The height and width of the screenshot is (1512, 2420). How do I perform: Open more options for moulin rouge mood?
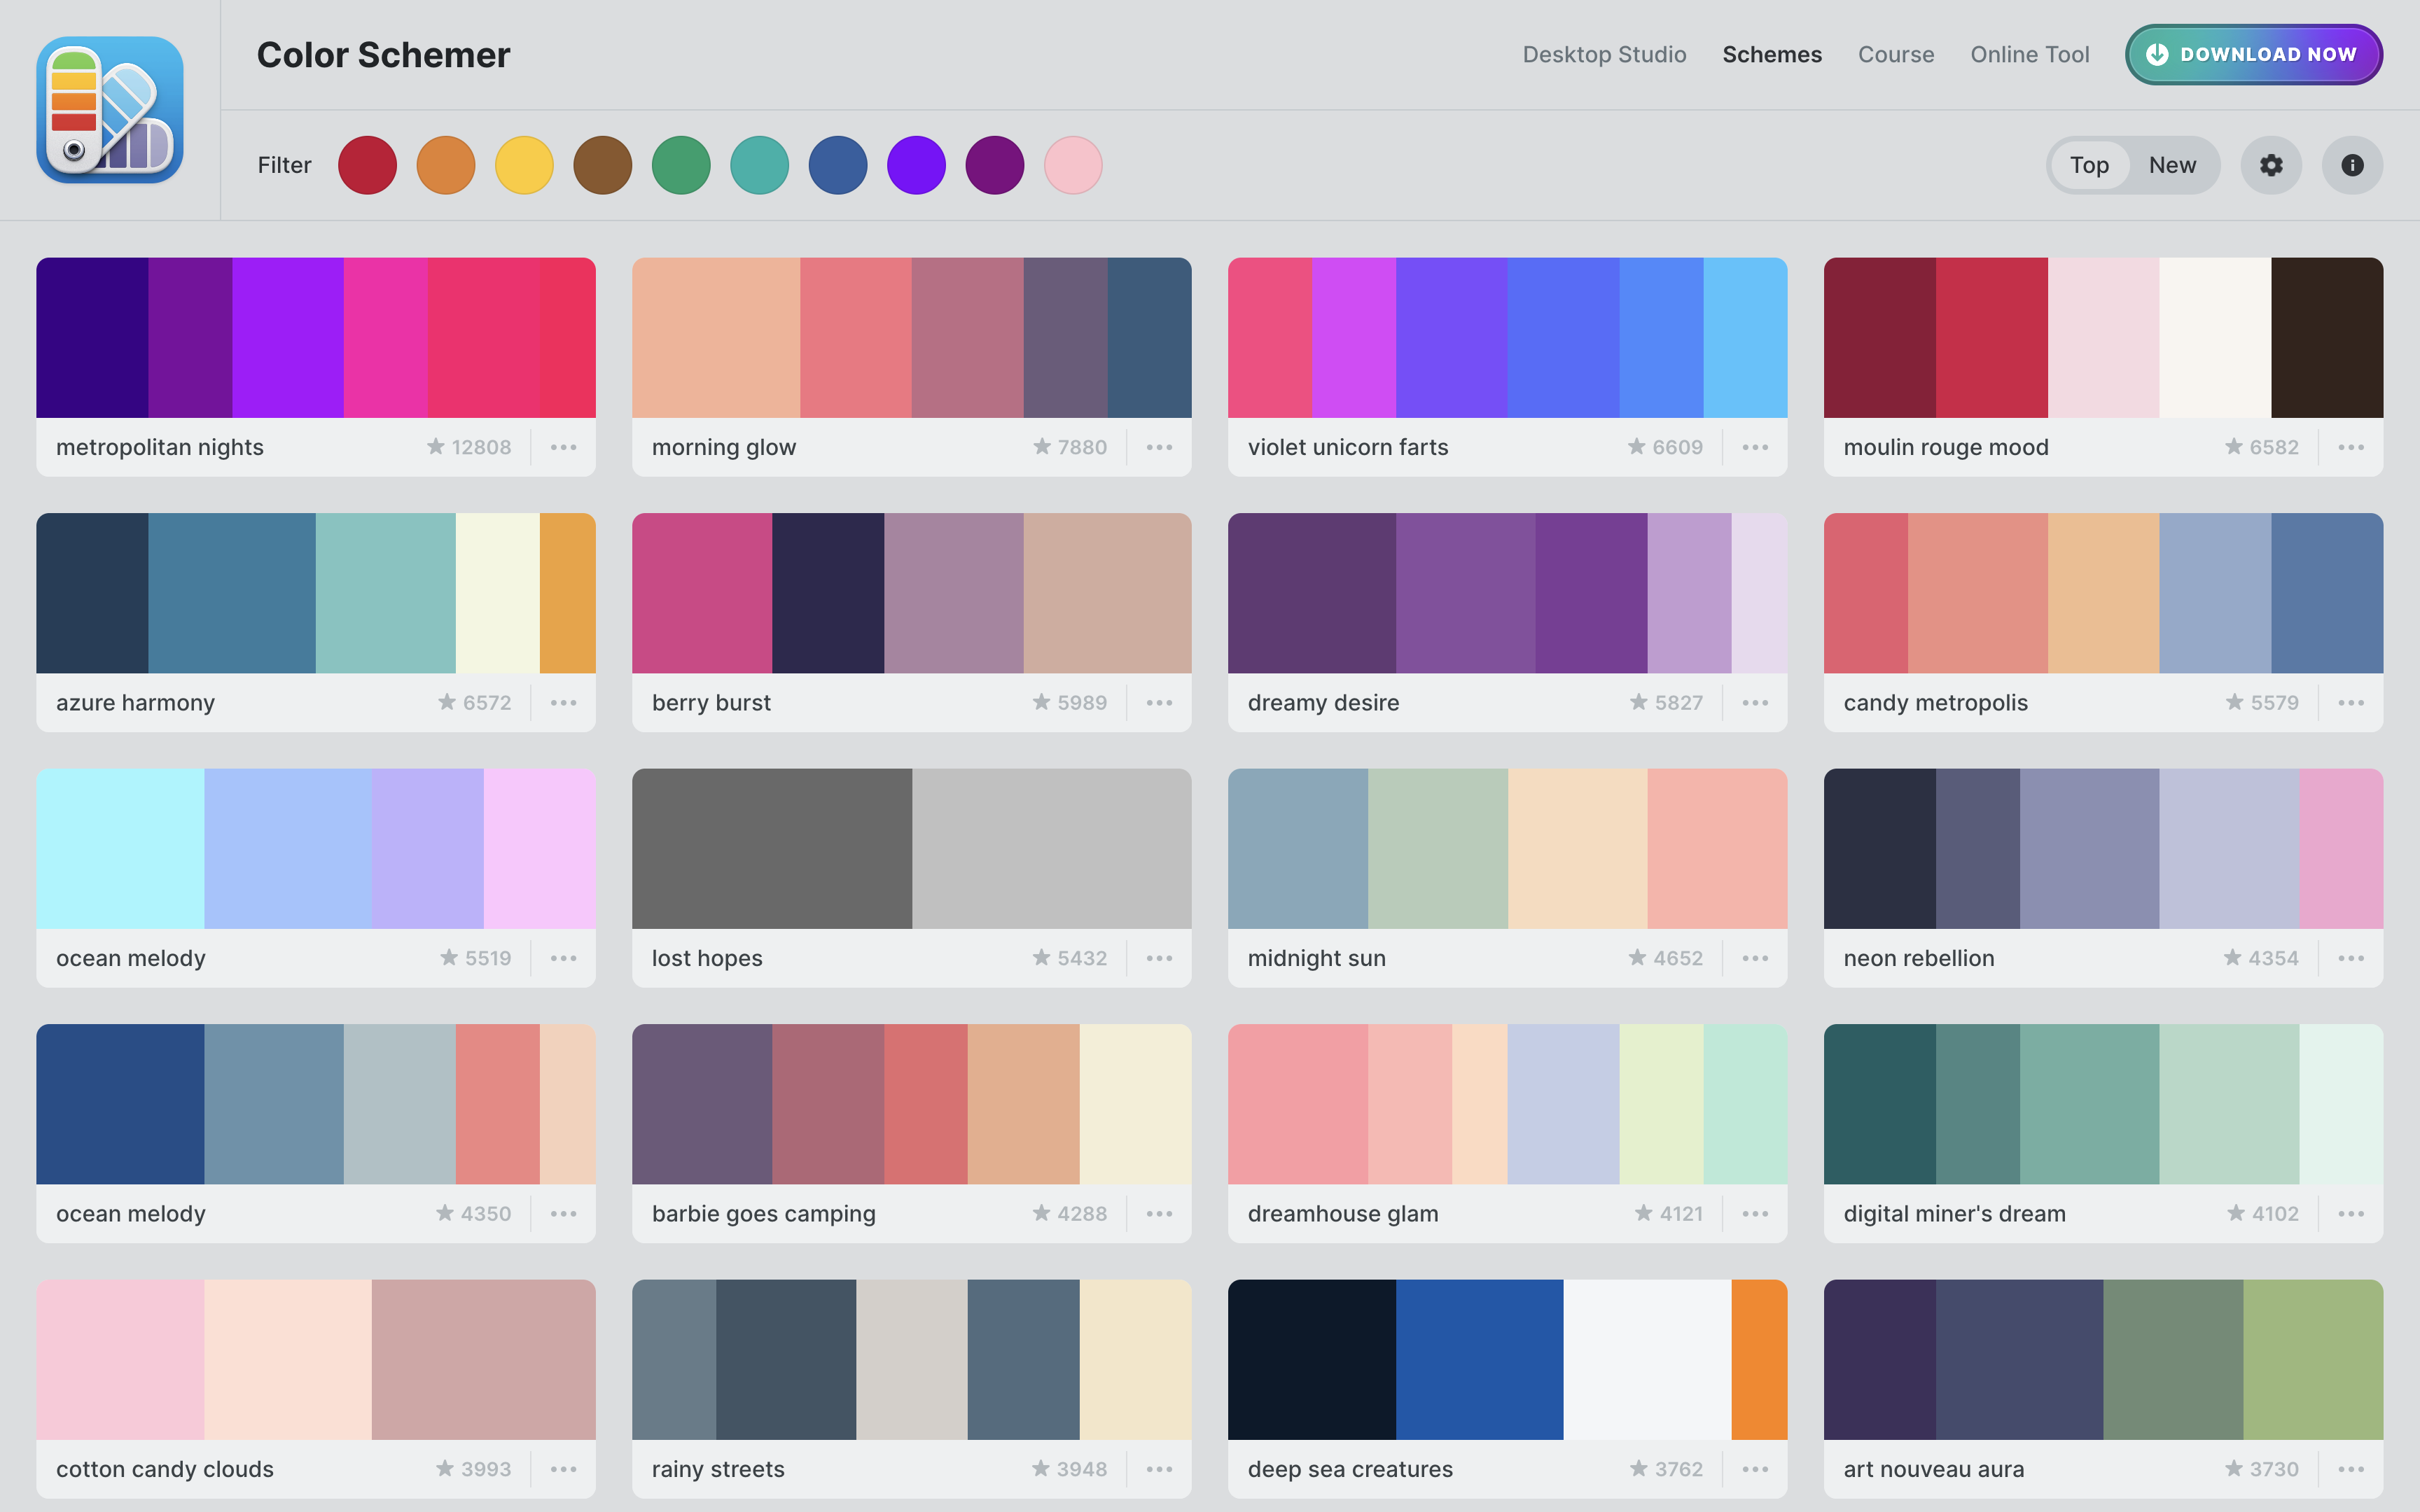[2351, 447]
